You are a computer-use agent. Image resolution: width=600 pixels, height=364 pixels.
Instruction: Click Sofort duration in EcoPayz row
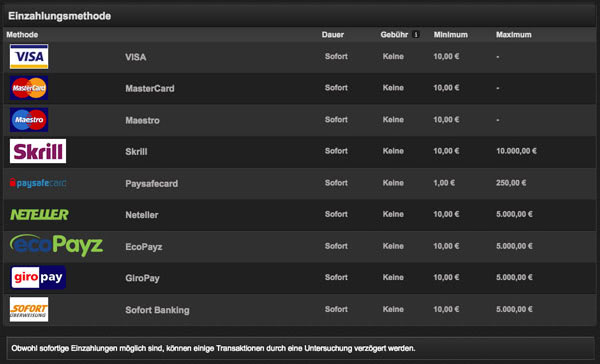(x=336, y=246)
